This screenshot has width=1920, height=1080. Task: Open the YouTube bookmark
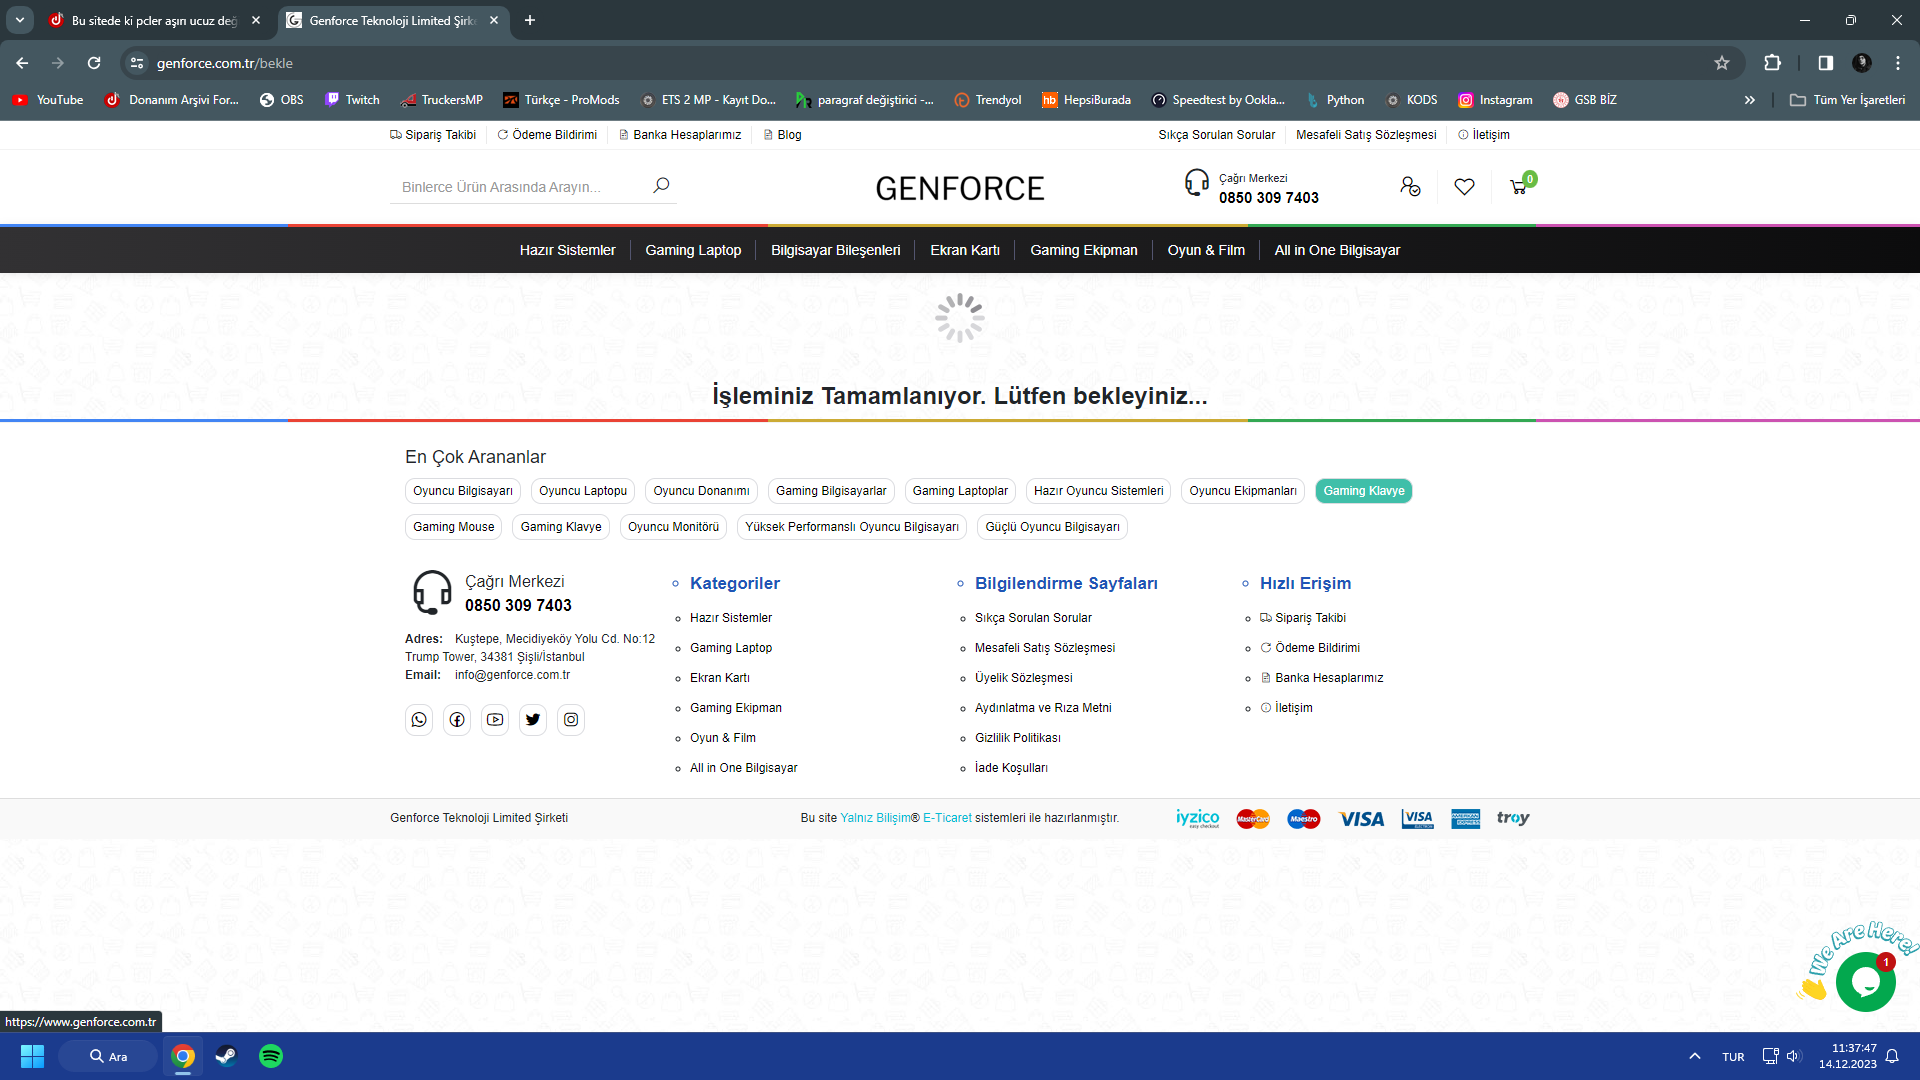pyautogui.click(x=48, y=100)
